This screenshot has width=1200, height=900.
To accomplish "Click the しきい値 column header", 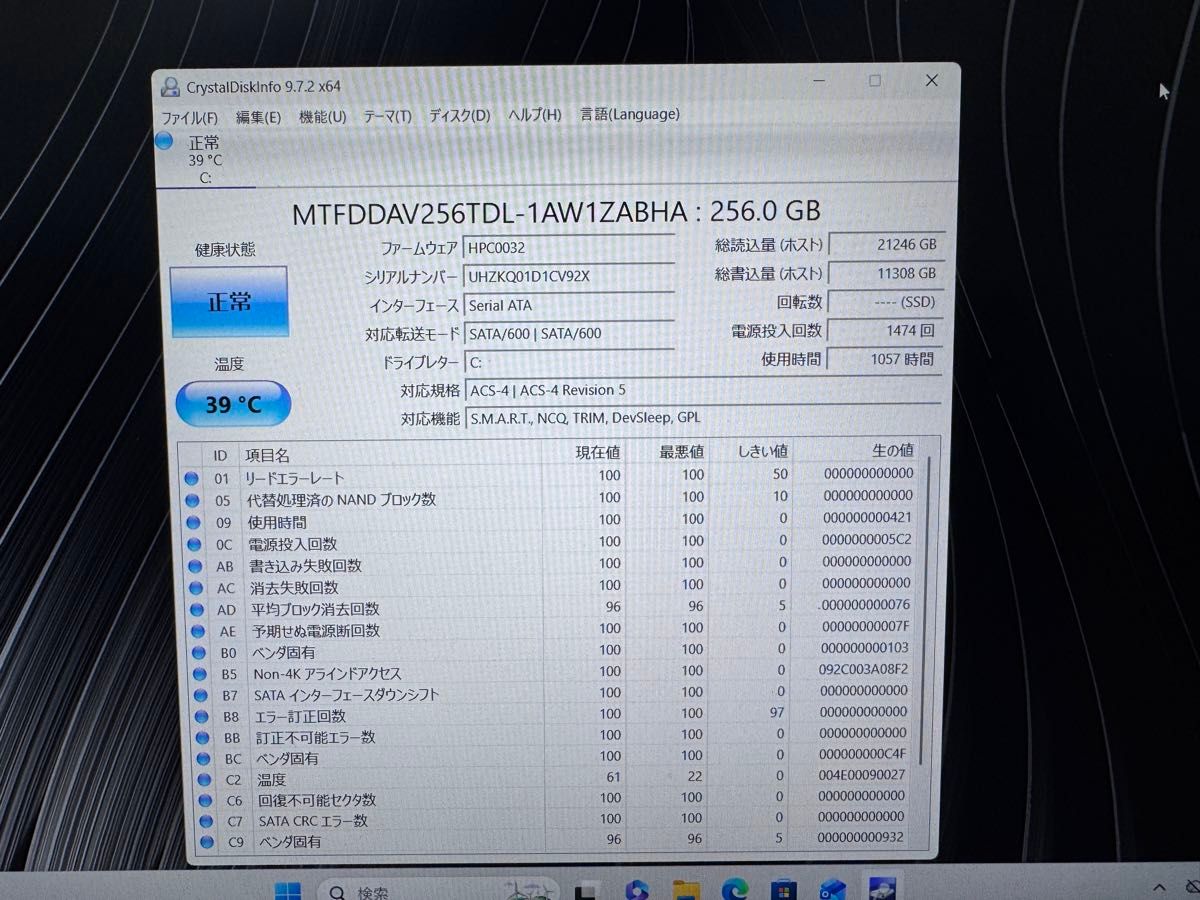I will (761, 451).
